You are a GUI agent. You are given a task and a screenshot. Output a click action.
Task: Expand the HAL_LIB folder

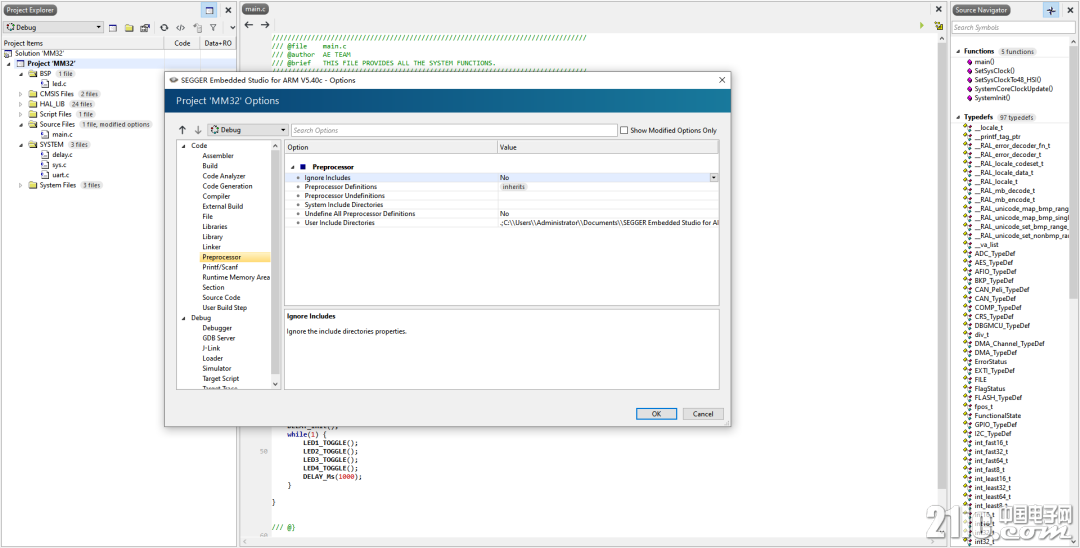21,104
